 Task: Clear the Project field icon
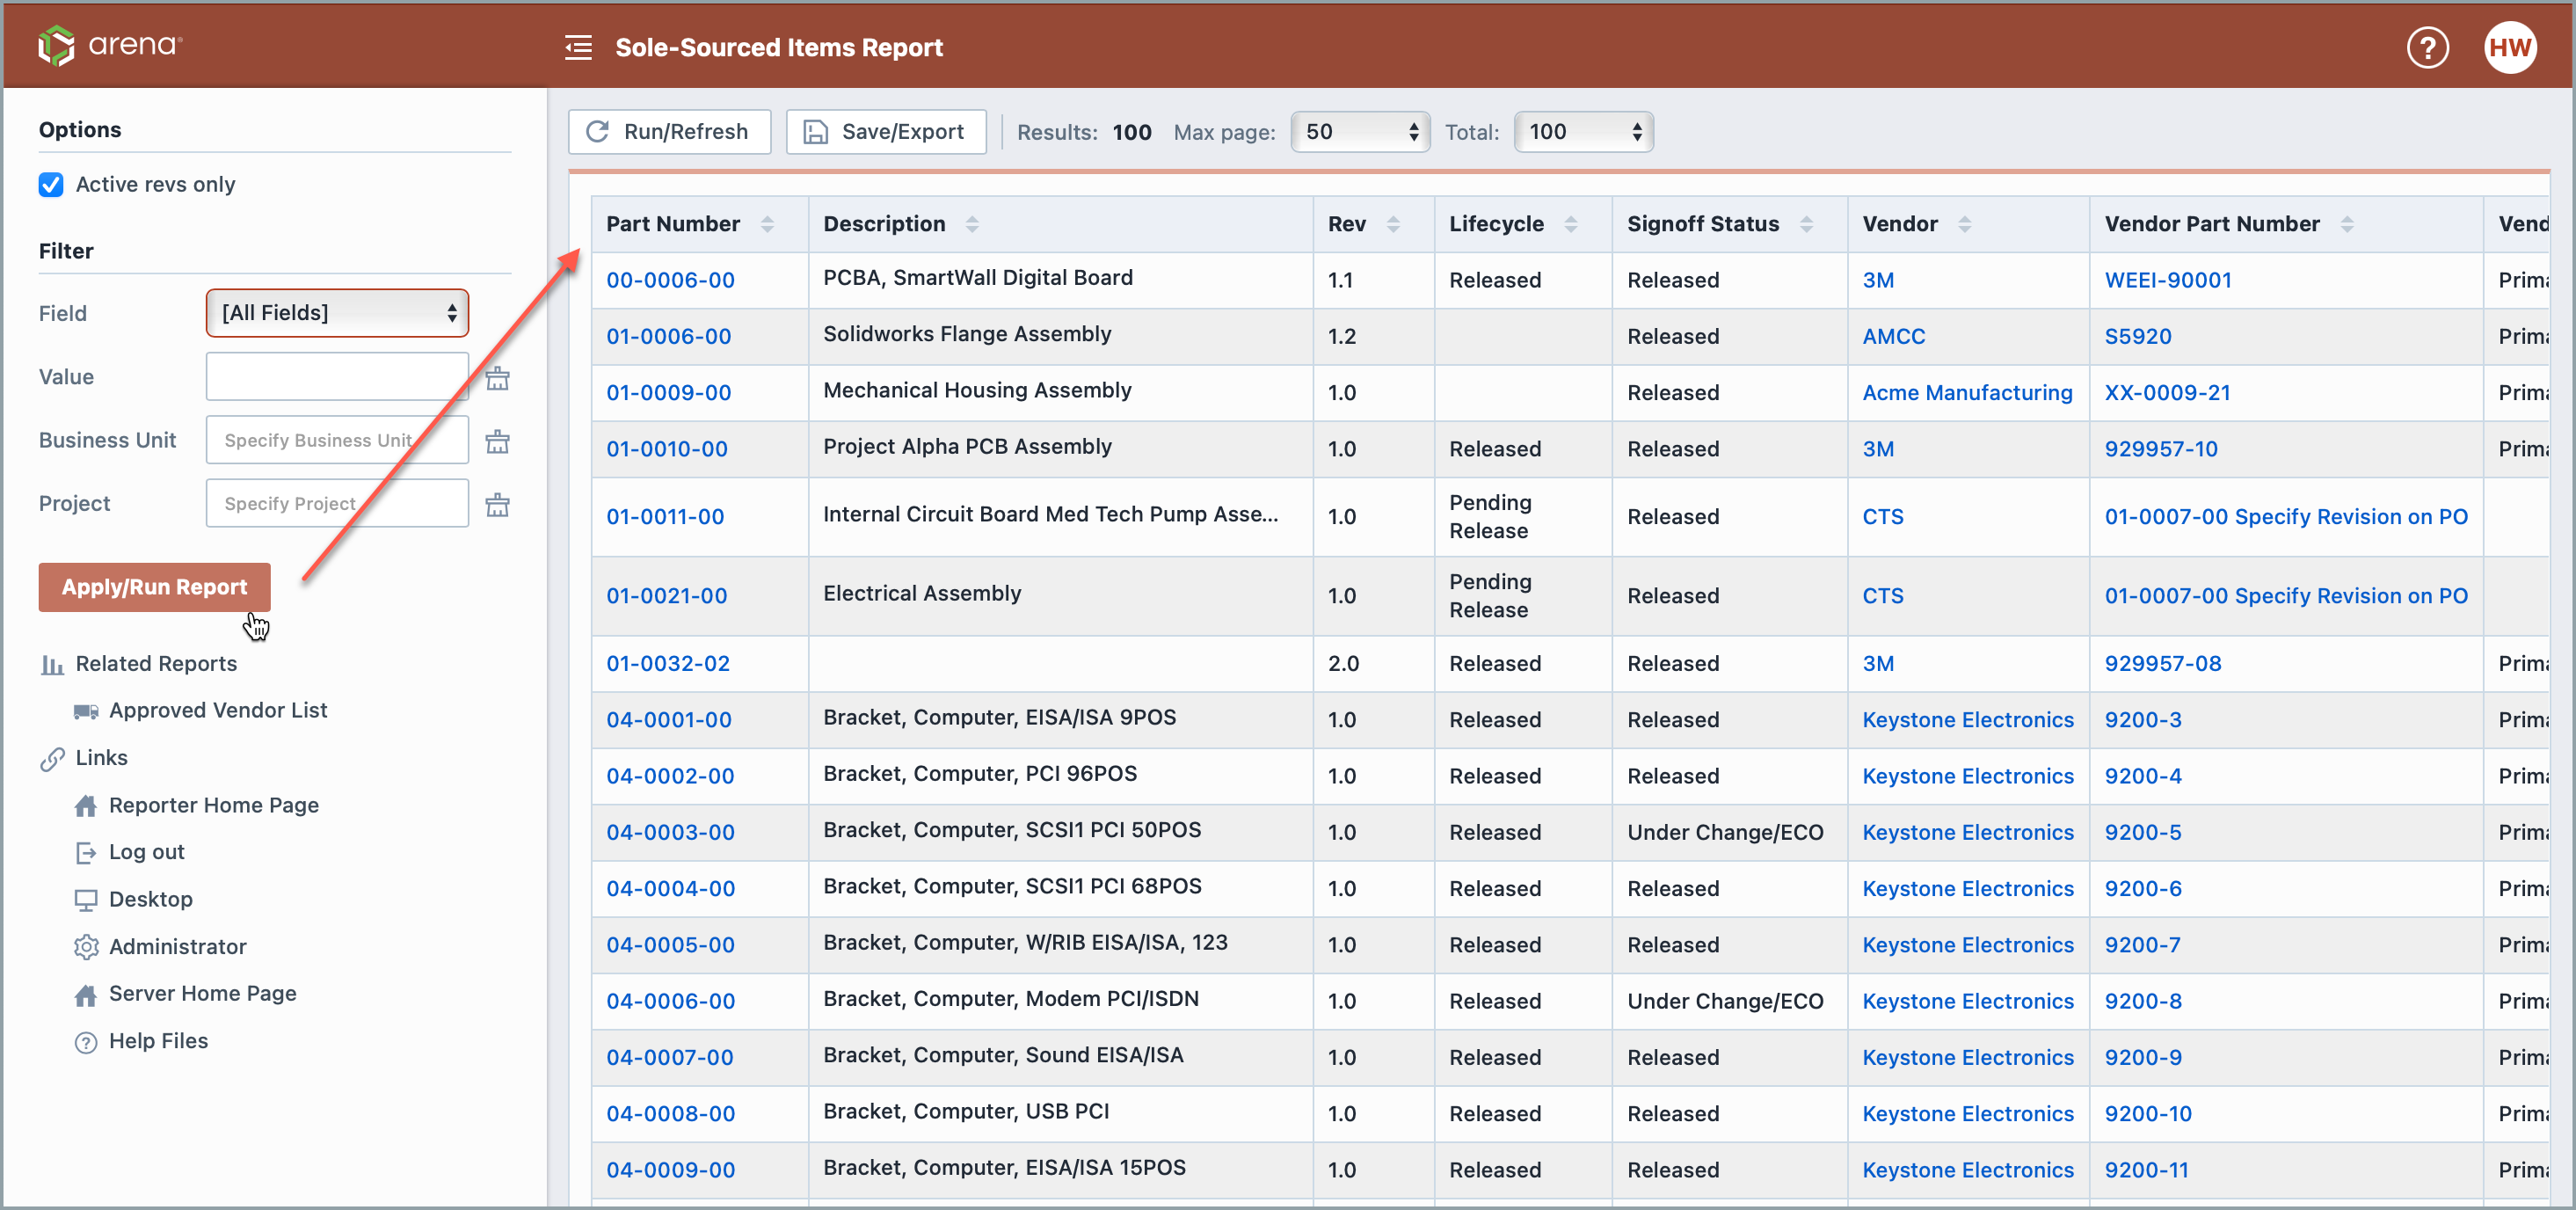click(497, 505)
